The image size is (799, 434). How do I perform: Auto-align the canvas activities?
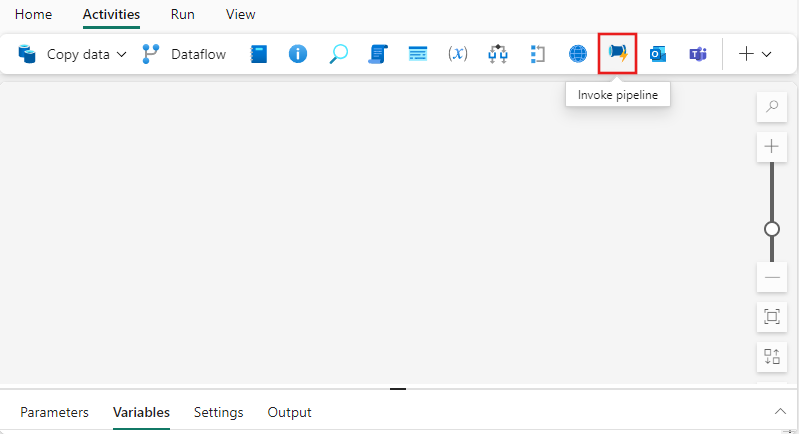click(x=772, y=356)
